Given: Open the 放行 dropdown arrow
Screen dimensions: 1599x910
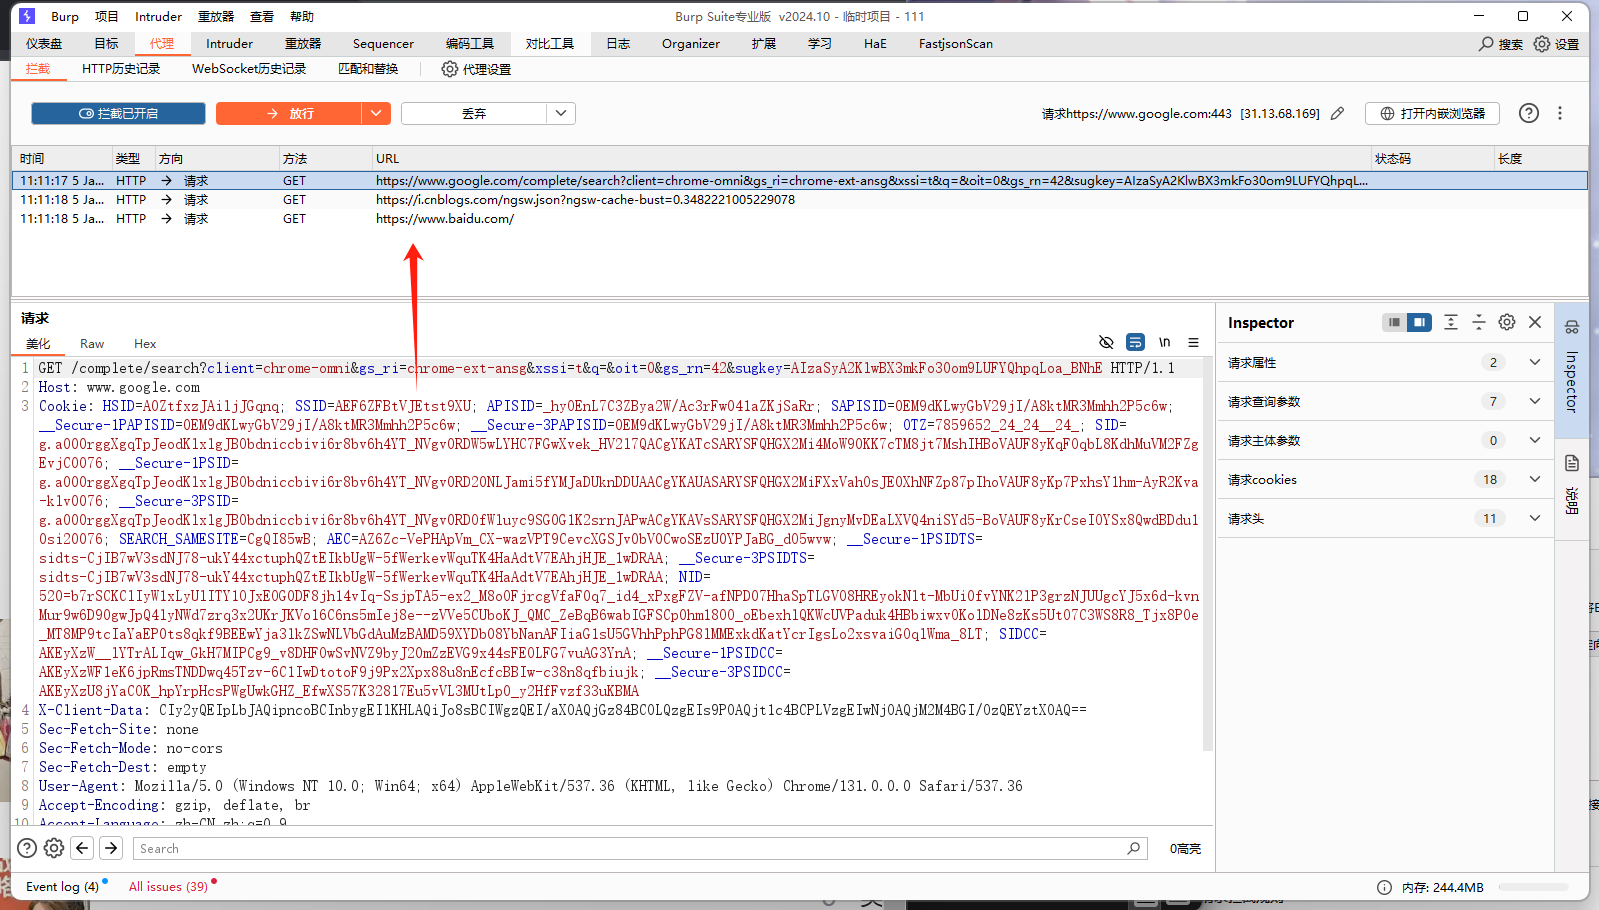Looking at the screenshot, I should click(x=375, y=113).
